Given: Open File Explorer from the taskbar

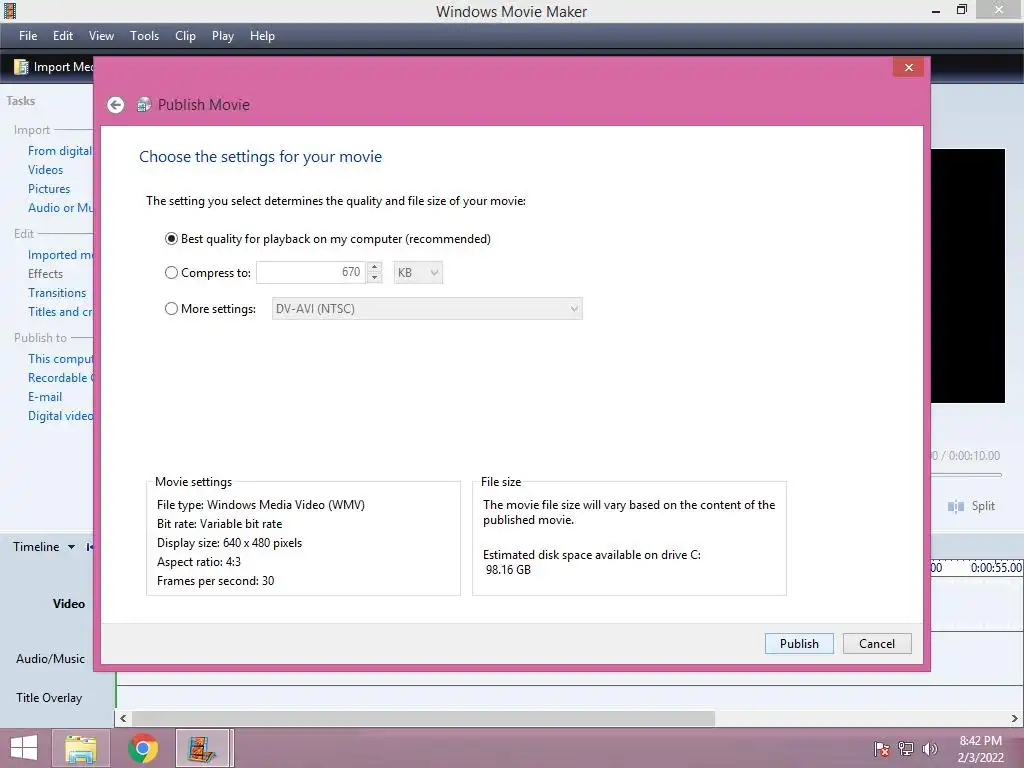Looking at the screenshot, I should [x=80, y=748].
